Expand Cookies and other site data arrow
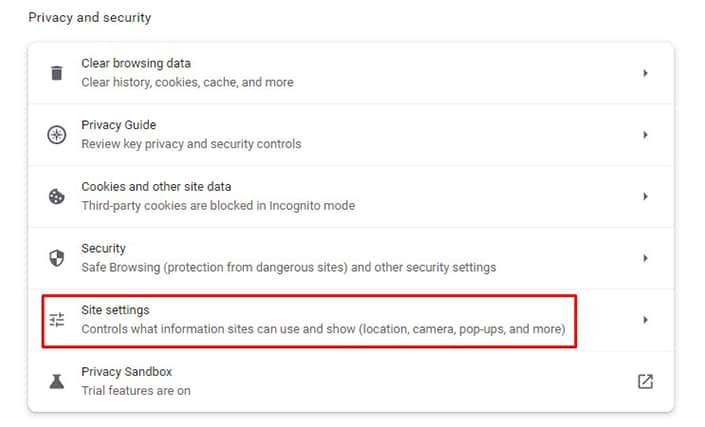The image size is (705, 427). click(645, 196)
